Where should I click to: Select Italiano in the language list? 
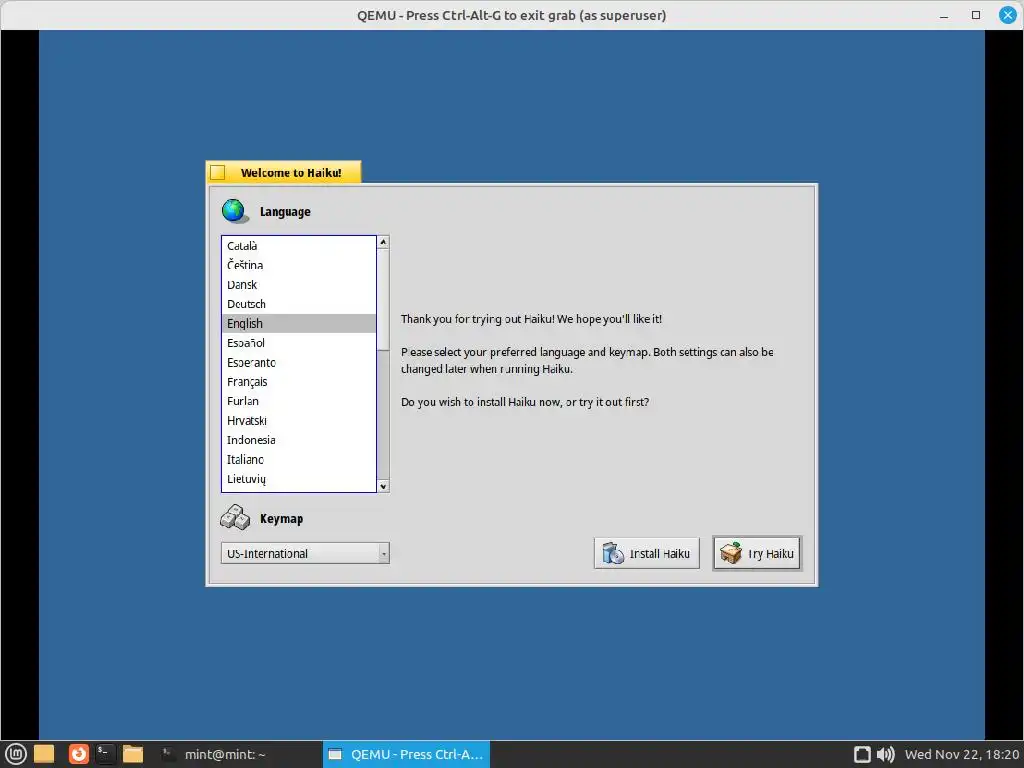coord(298,459)
